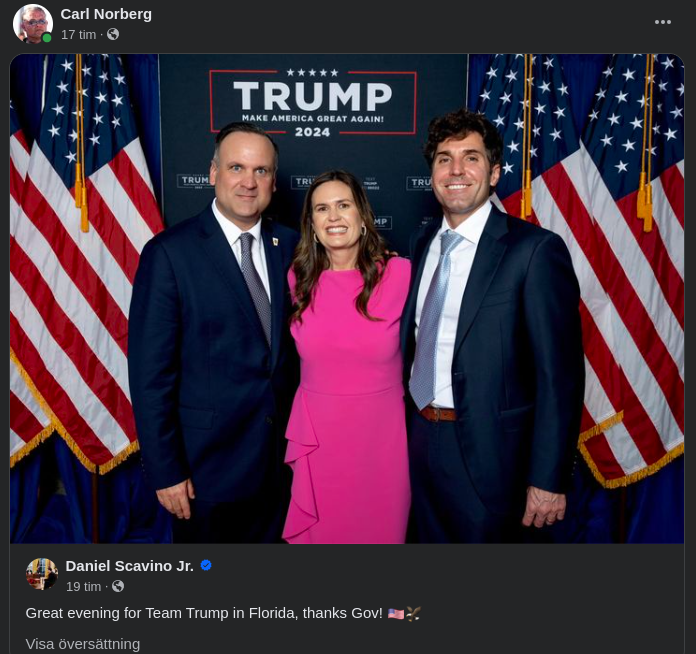Open Daniel Scavino Jr.'s profile link
696x654 pixels.
[129, 566]
